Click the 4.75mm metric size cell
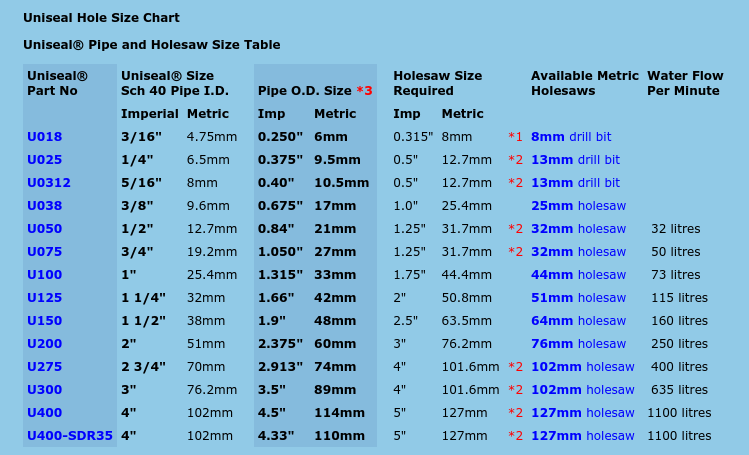The height and width of the screenshot is (455, 749). tap(212, 137)
